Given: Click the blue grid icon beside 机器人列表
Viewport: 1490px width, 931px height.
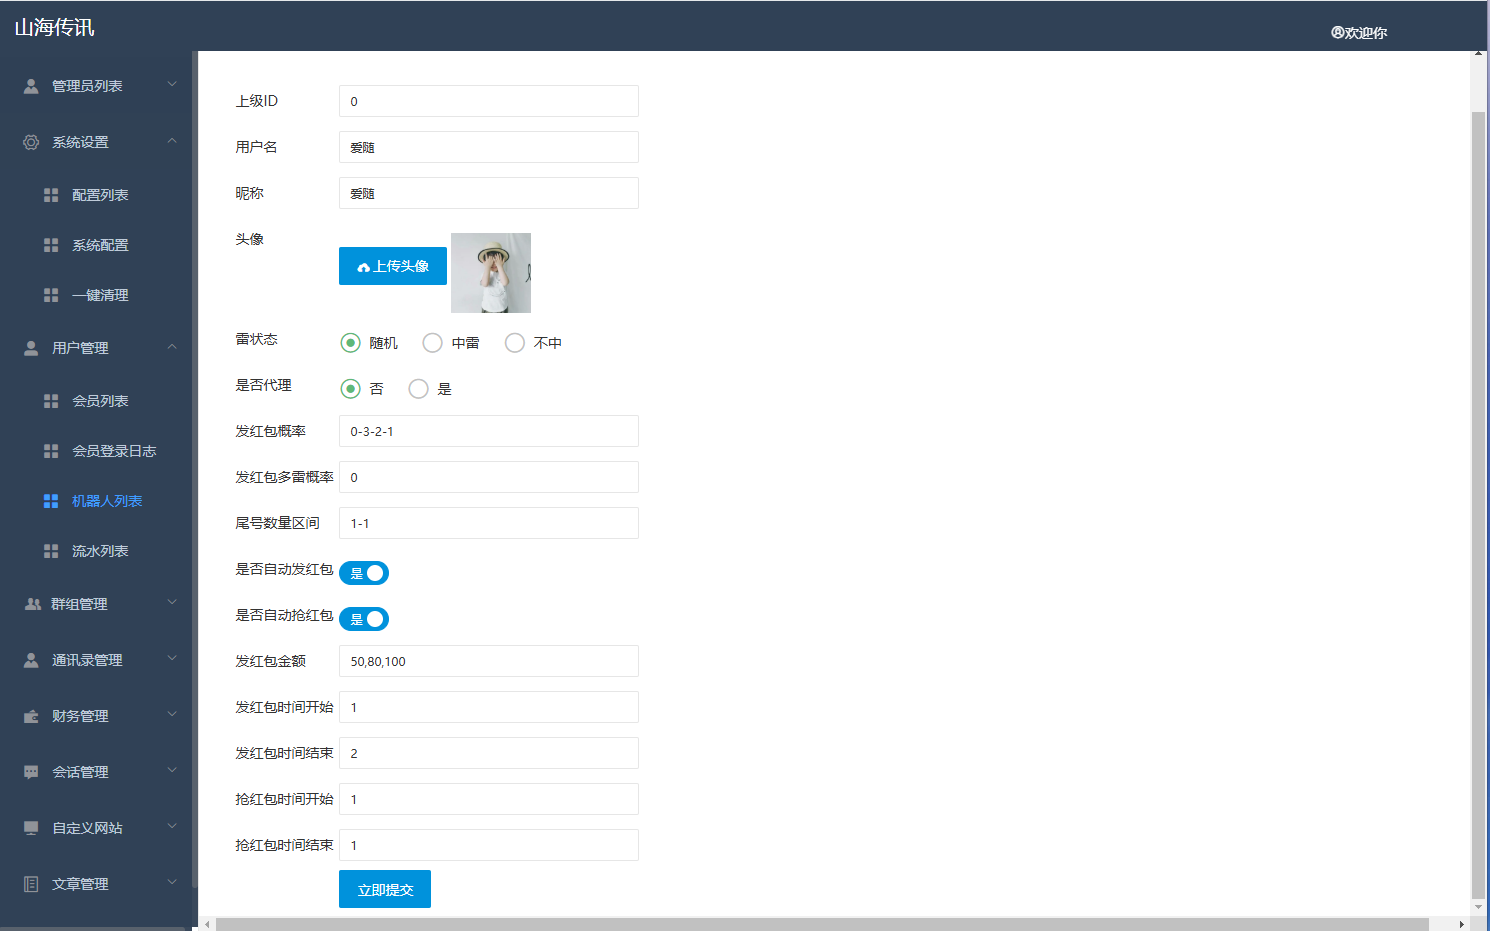Looking at the screenshot, I should 51,501.
